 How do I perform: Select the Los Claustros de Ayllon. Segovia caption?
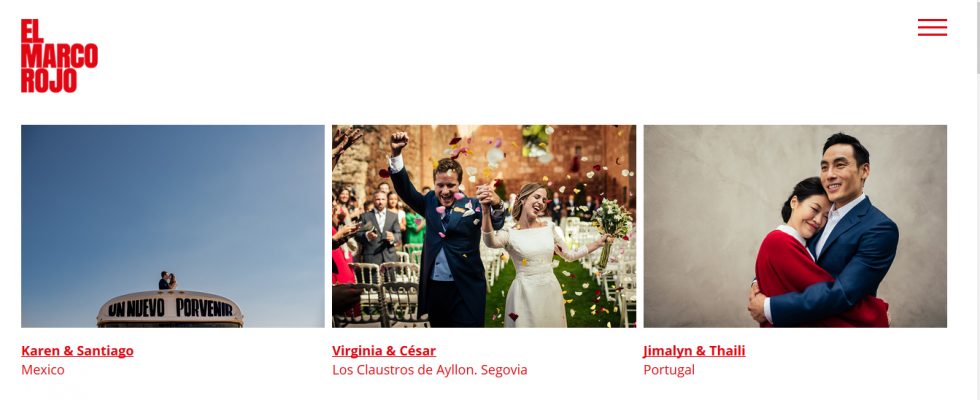pos(429,370)
